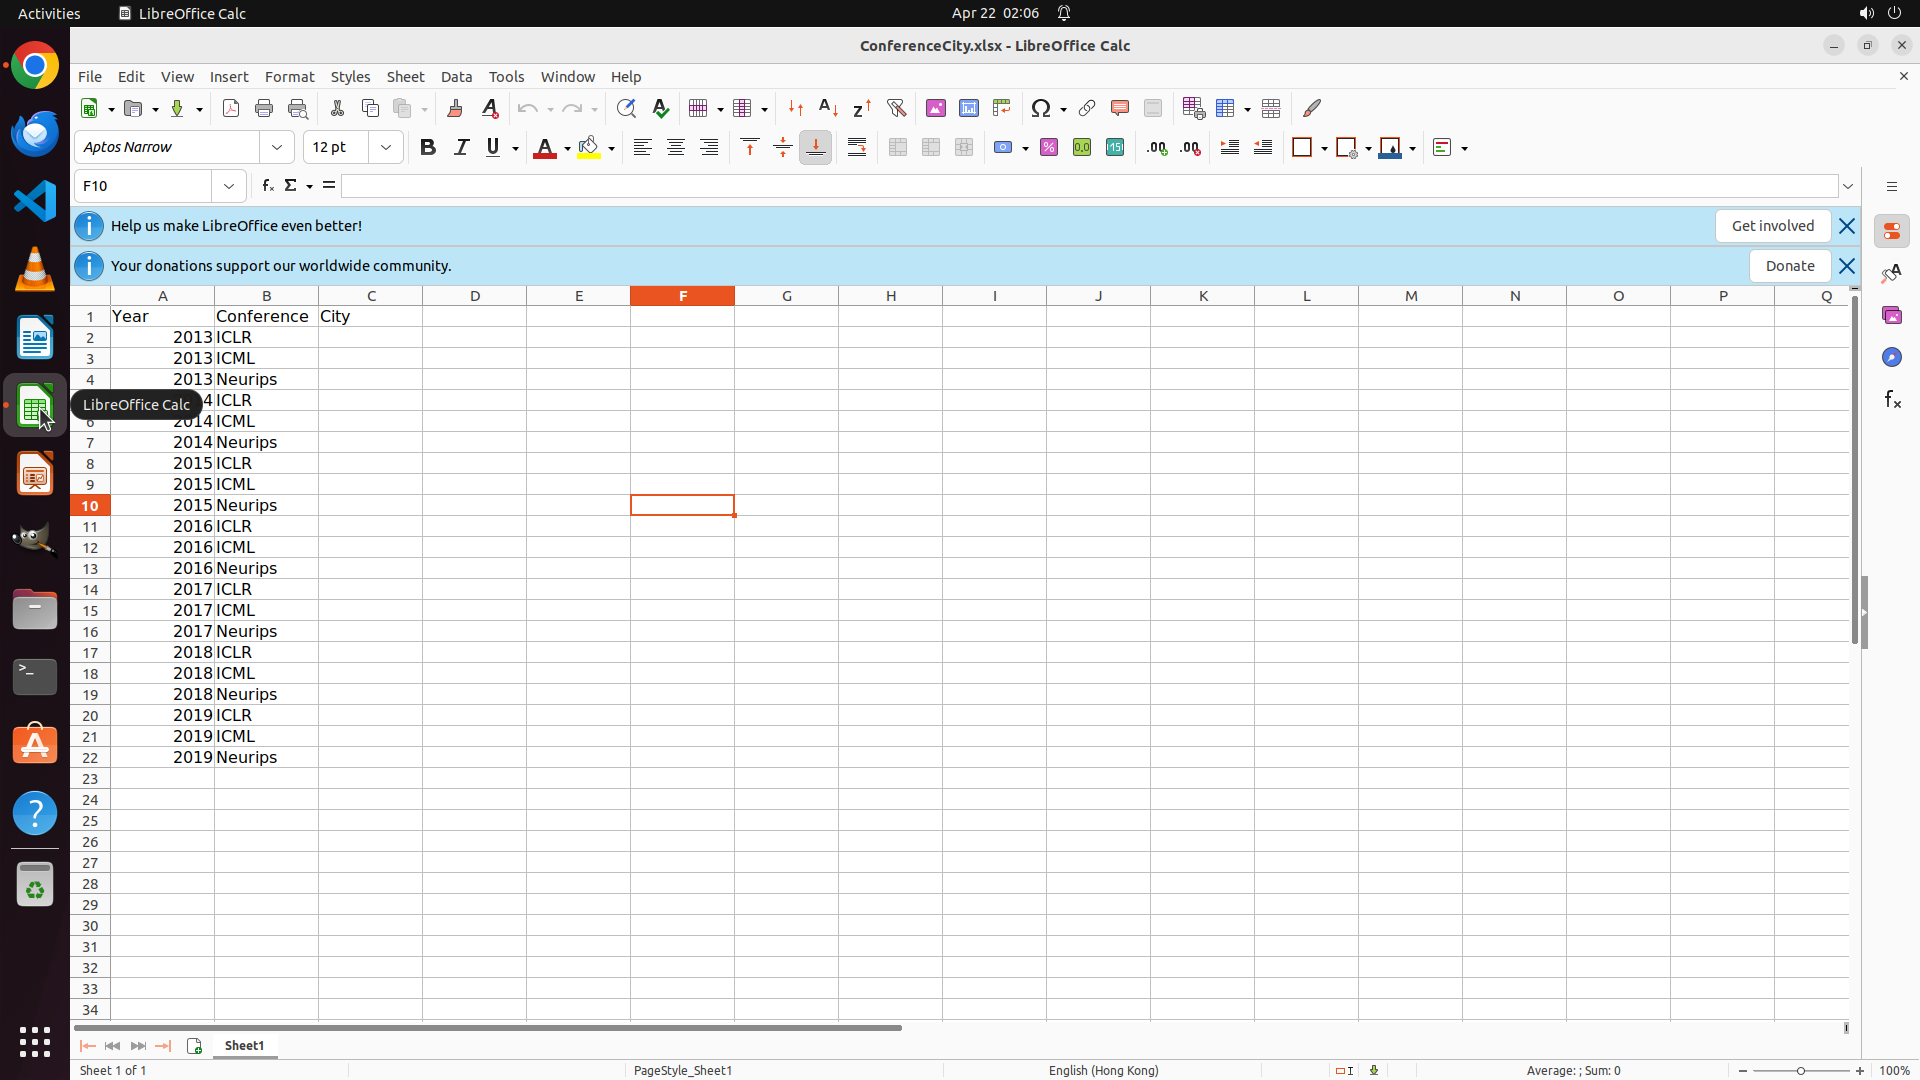Insert a chart via toolbar icon
The width and height of the screenshot is (1920, 1080).
pyautogui.click(x=969, y=108)
